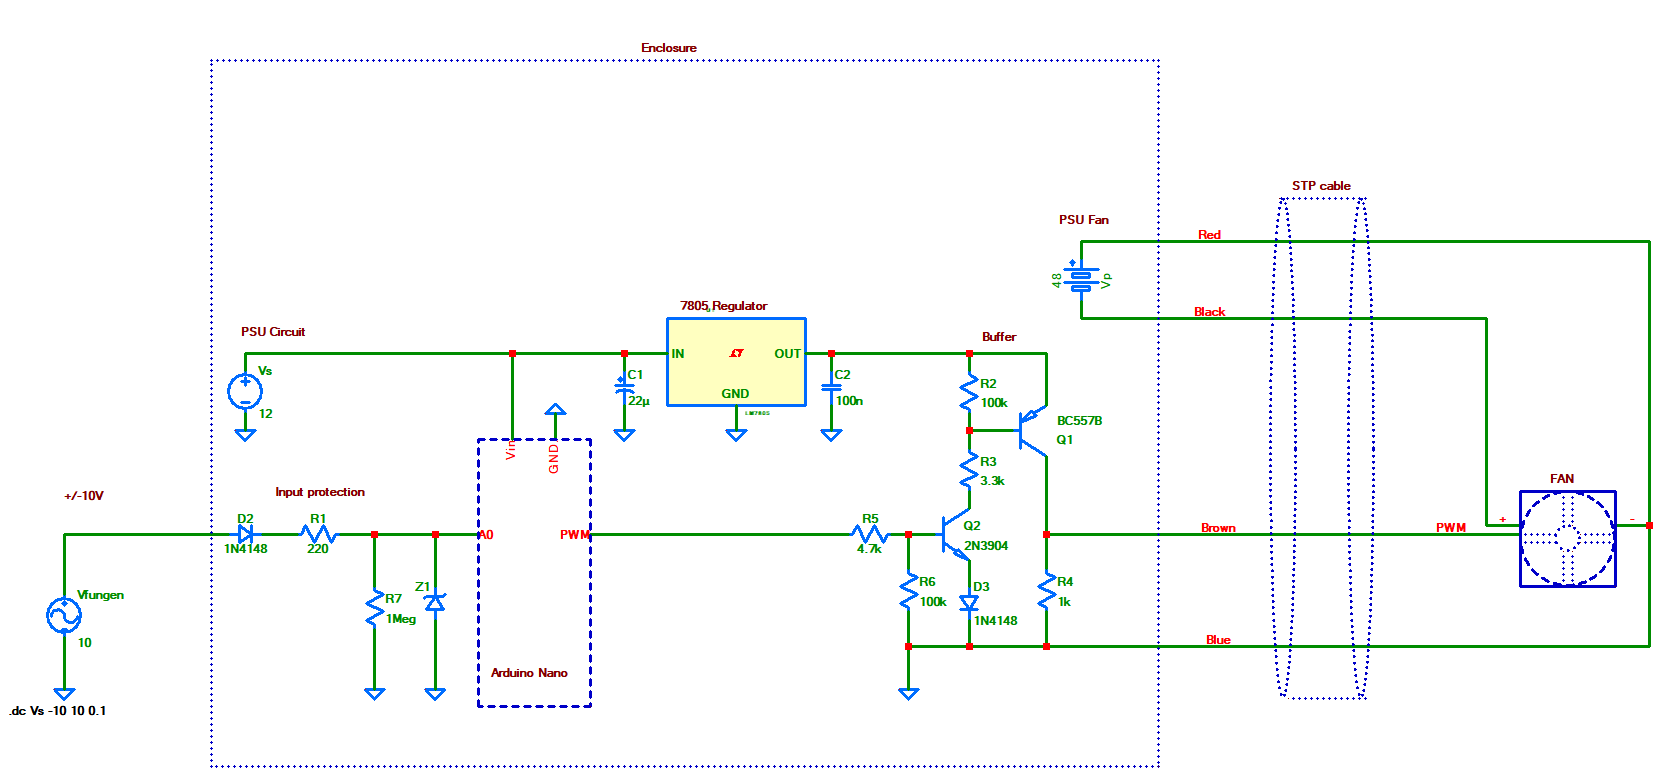The image size is (1658, 777).
Task: Select the R6 resistor symbol
Action: 908,591
